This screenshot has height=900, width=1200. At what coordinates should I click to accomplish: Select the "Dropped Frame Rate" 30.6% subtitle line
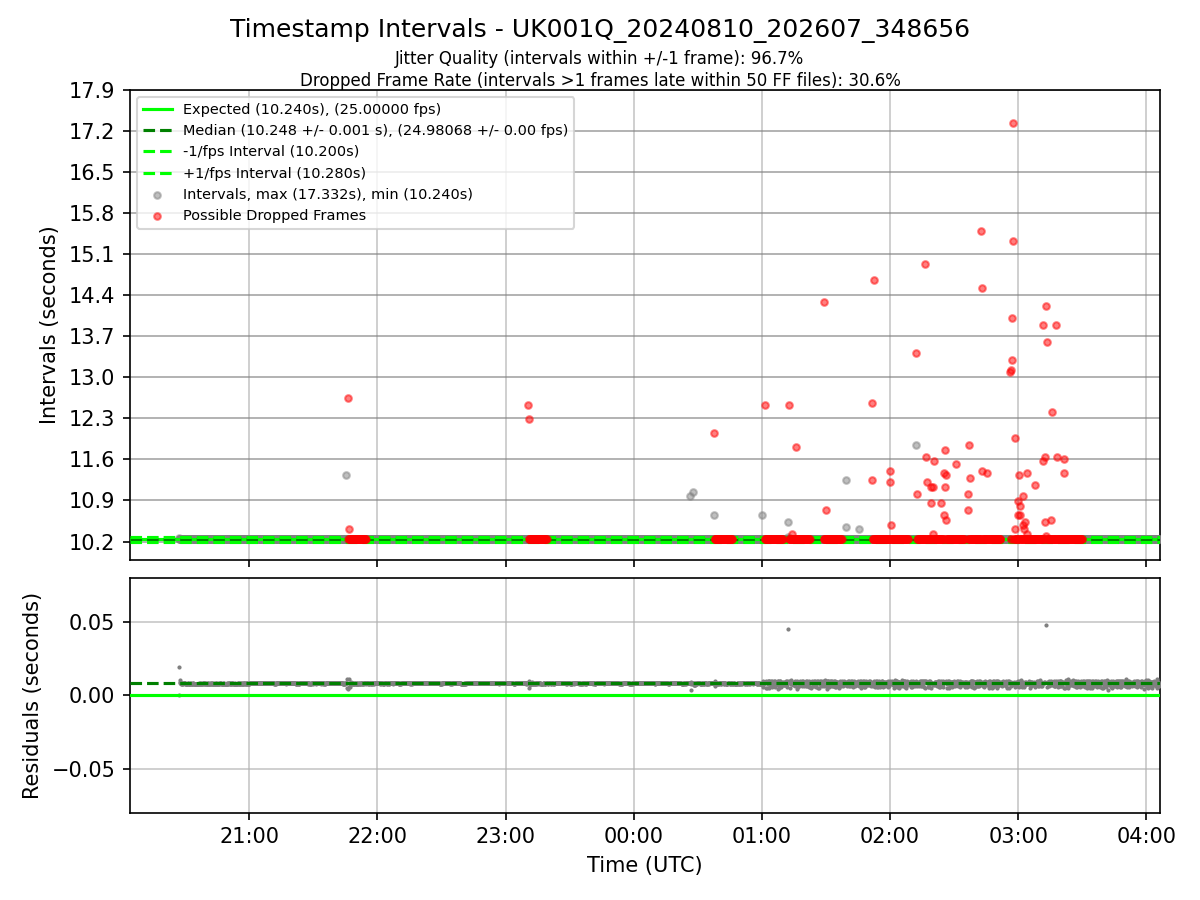[x=600, y=80]
